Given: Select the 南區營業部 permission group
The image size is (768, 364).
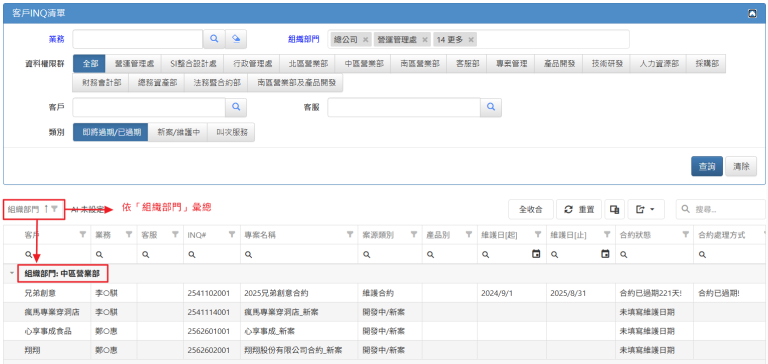Looking at the screenshot, I should coord(419,64).
